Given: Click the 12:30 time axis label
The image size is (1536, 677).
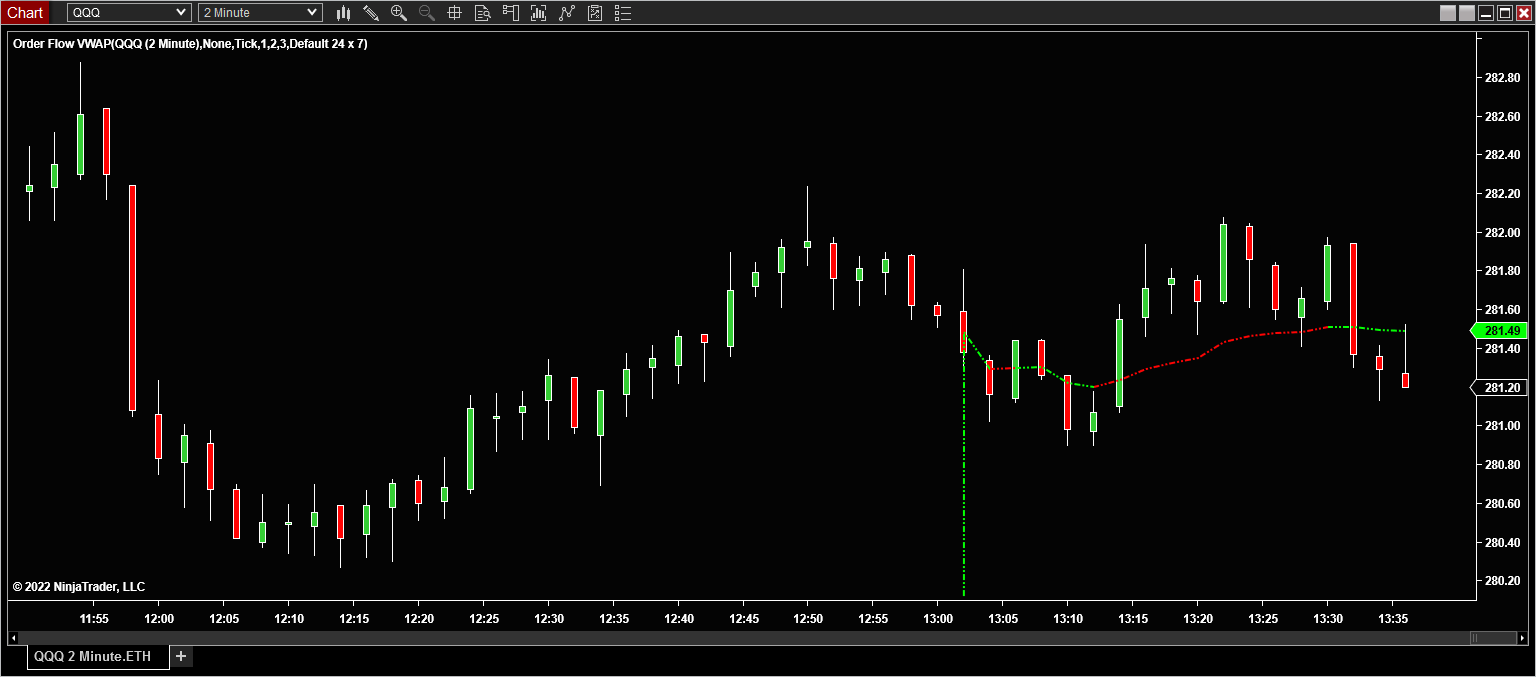Looking at the screenshot, I should tap(548, 619).
